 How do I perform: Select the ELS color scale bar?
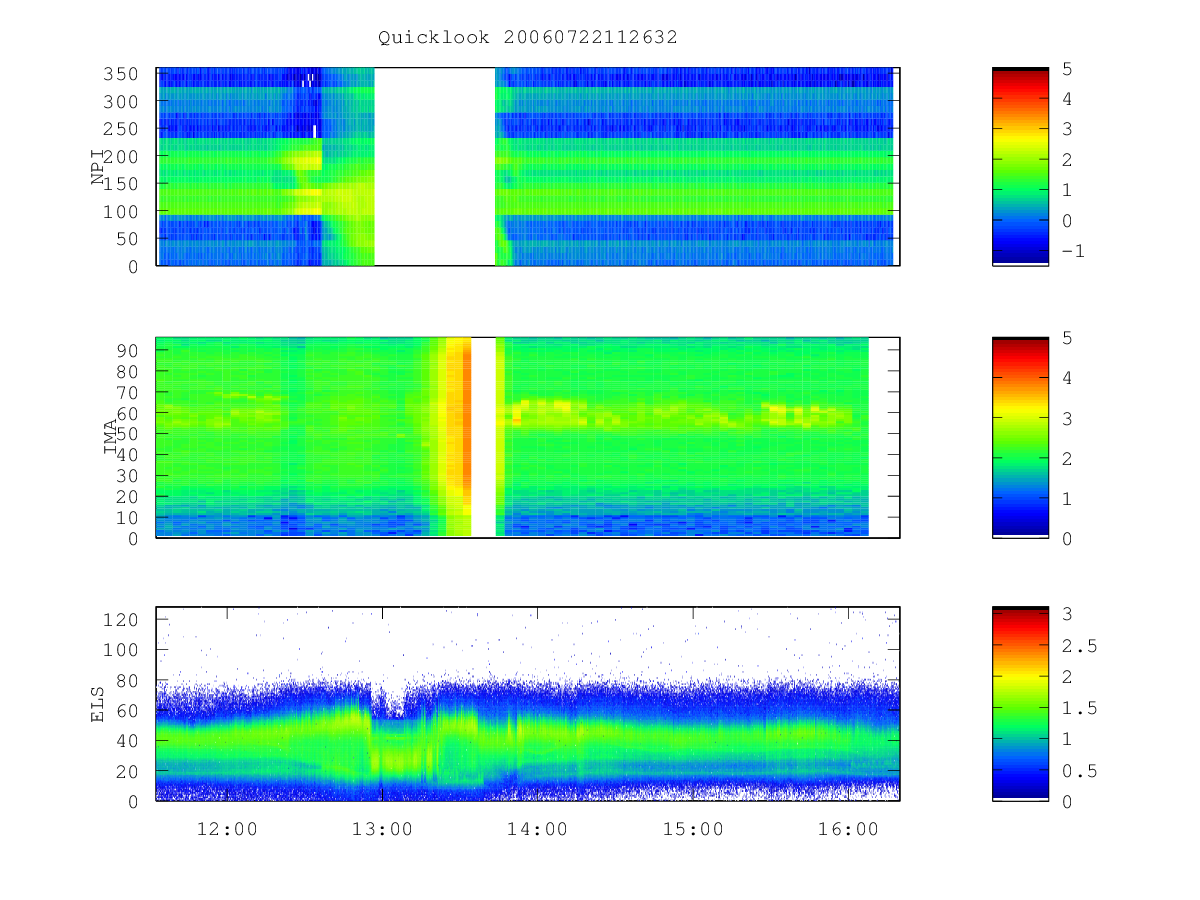click(x=1020, y=704)
